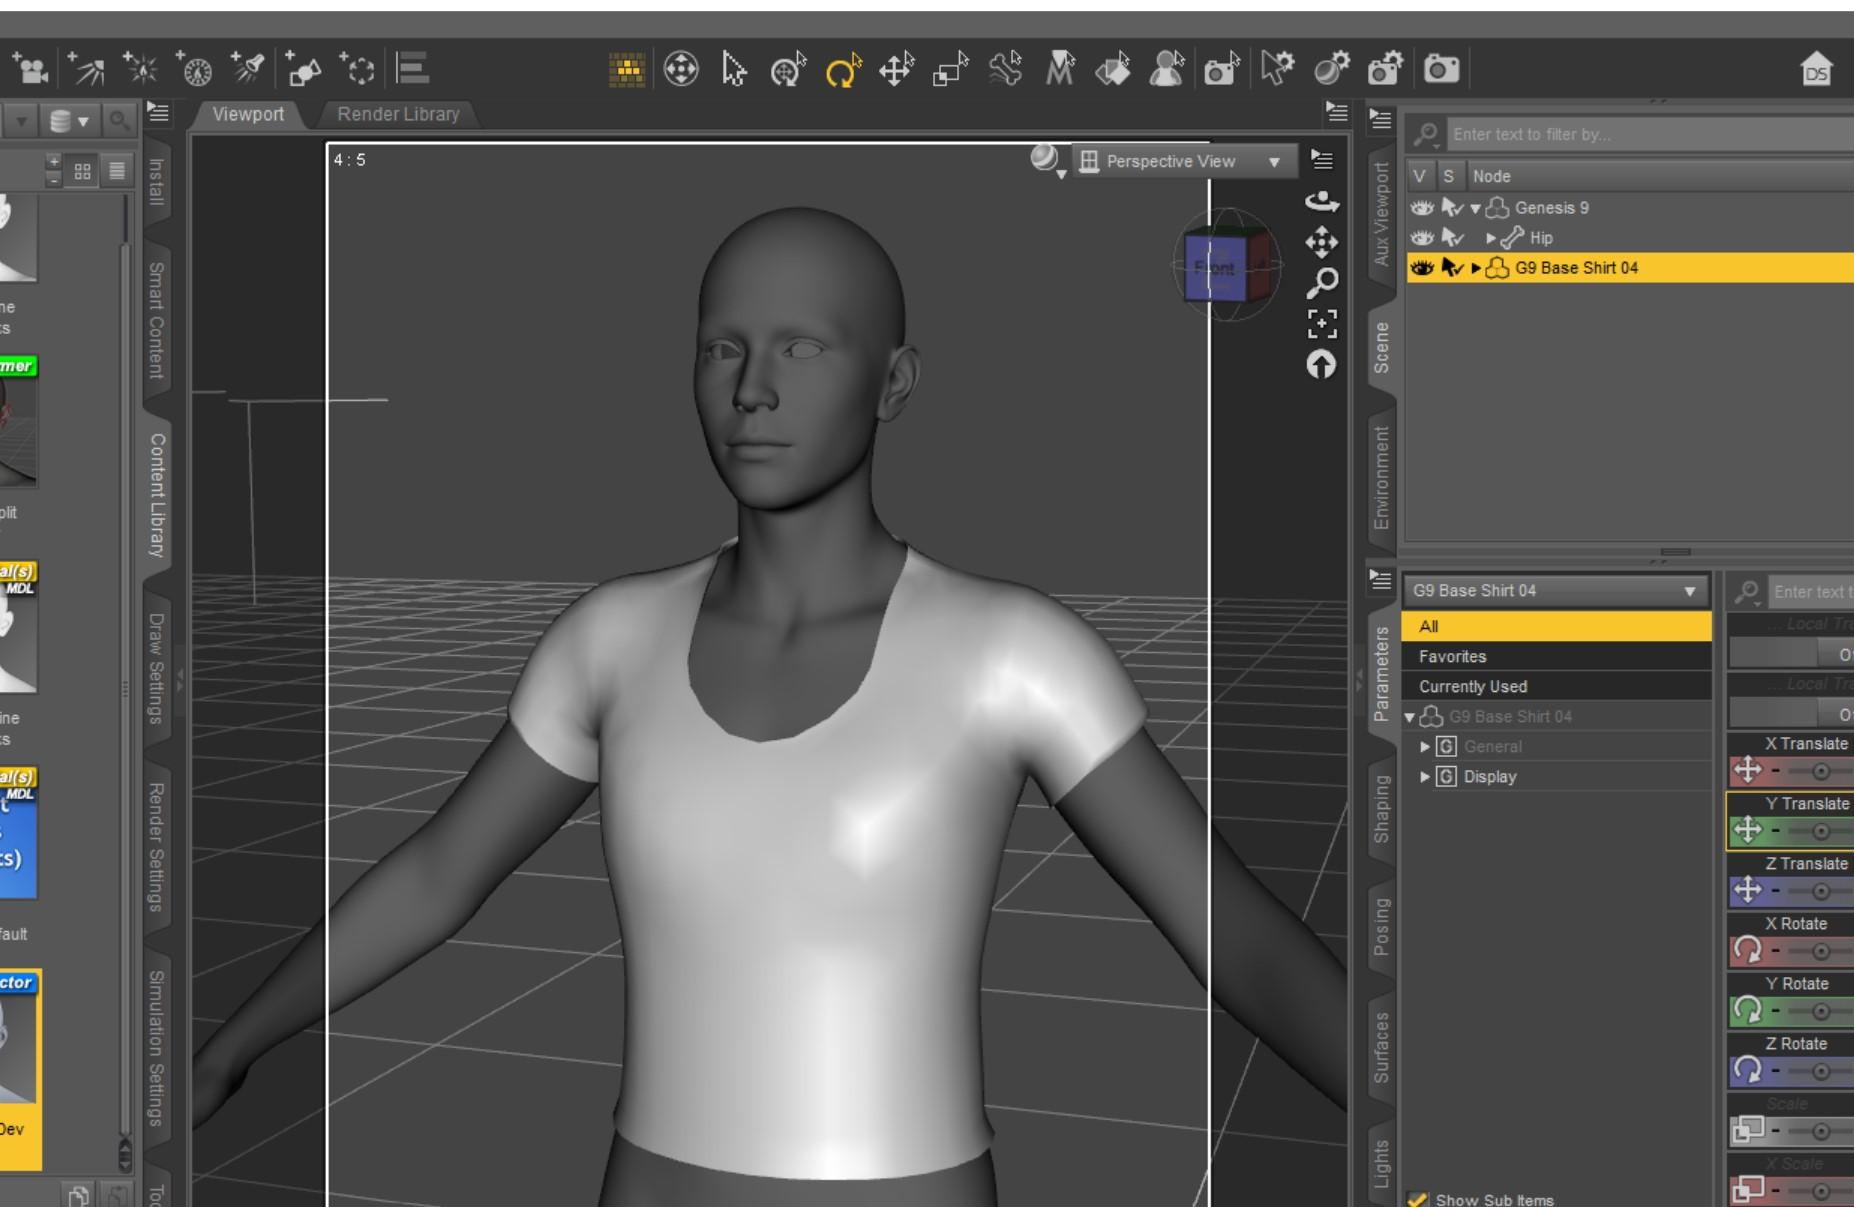Toggle the yellow grid draw-mode icon
The width and height of the screenshot is (1854, 1207).
click(627, 69)
